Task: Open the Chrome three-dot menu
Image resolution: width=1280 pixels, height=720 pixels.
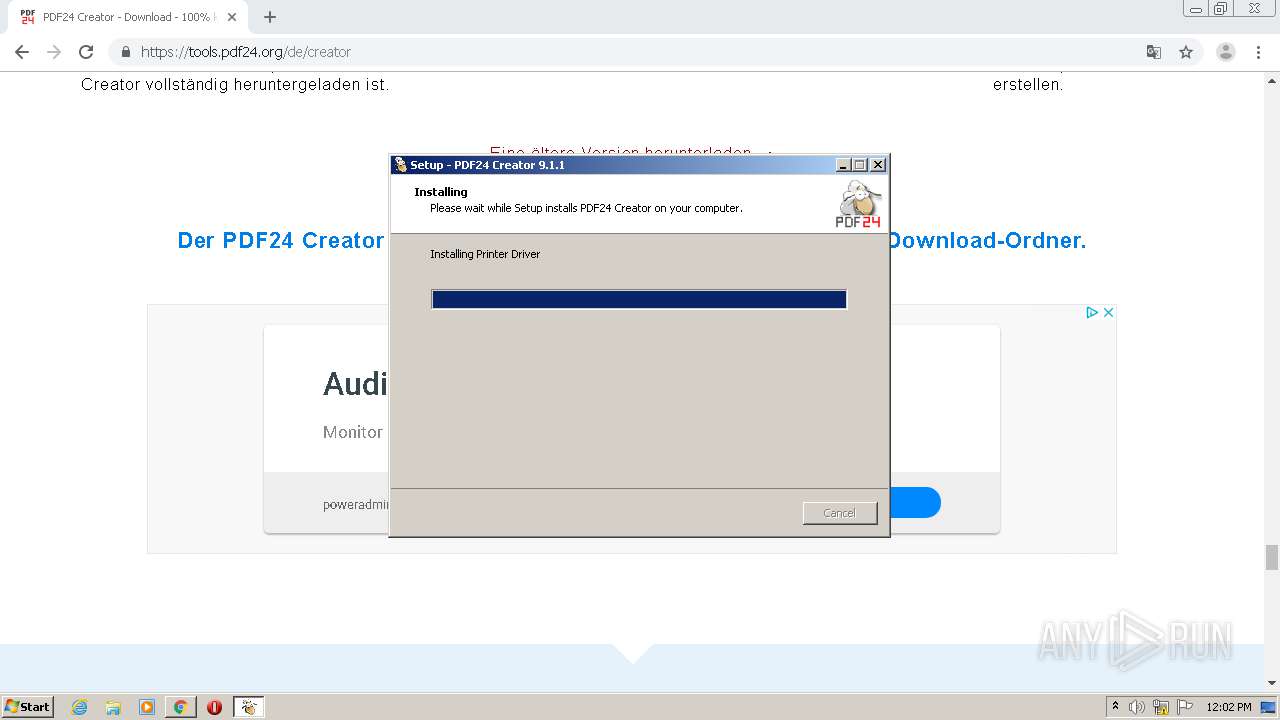Action: click(1258, 52)
